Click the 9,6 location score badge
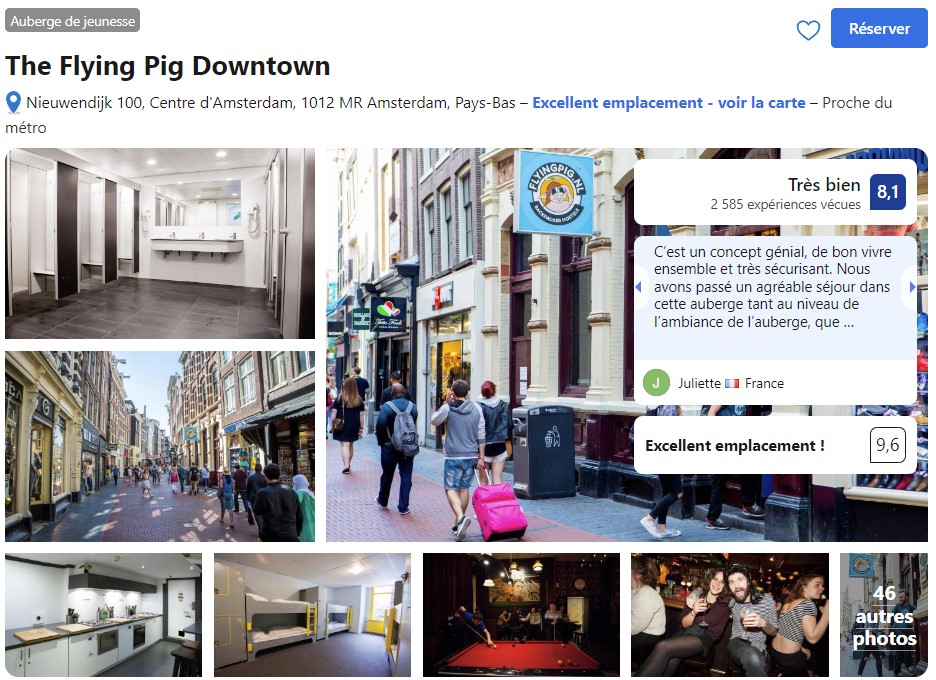The width and height of the screenshot is (936, 680). (x=887, y=445)
